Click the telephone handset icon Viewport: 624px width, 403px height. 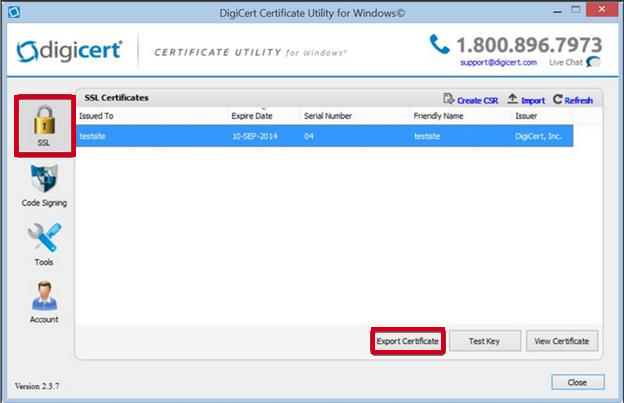(x=439, y=44)
